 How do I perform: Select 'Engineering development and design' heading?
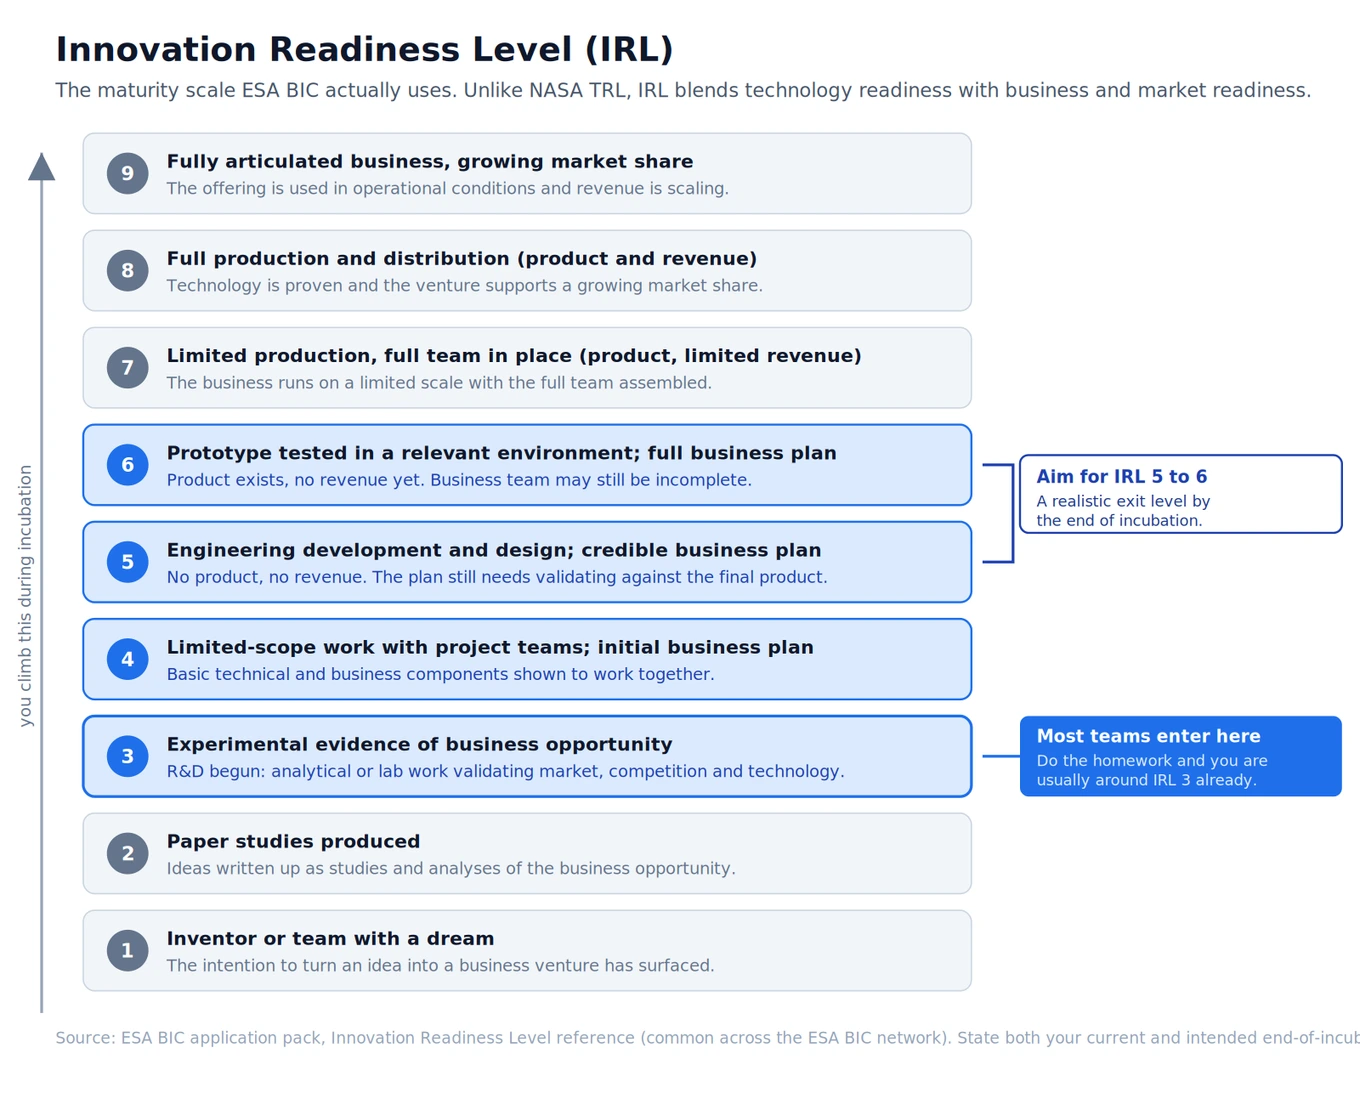494,550
